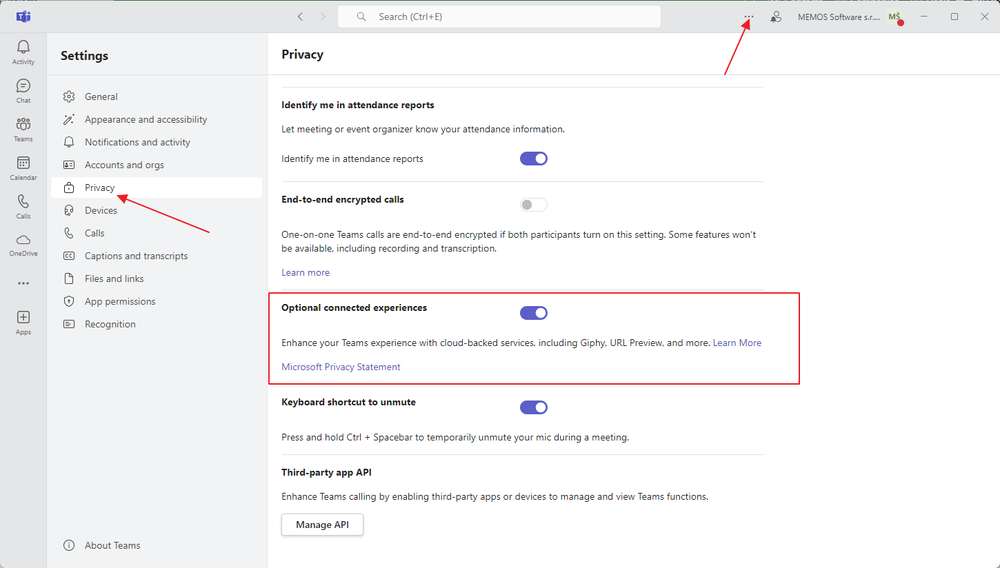The height and width of the screenshot is (568, 1000).
Task: Open the profile avatar account menu
Action: tap(895, 17)
